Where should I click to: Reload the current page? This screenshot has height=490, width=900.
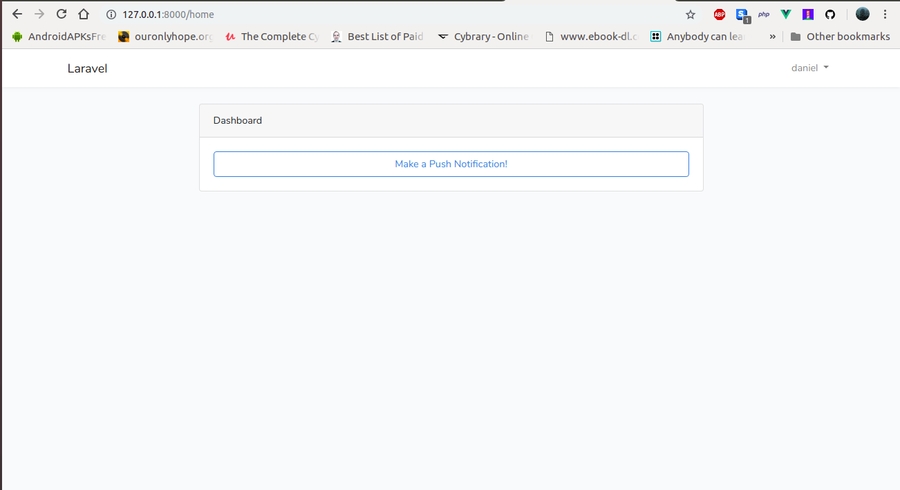click(x=61, y=15)
